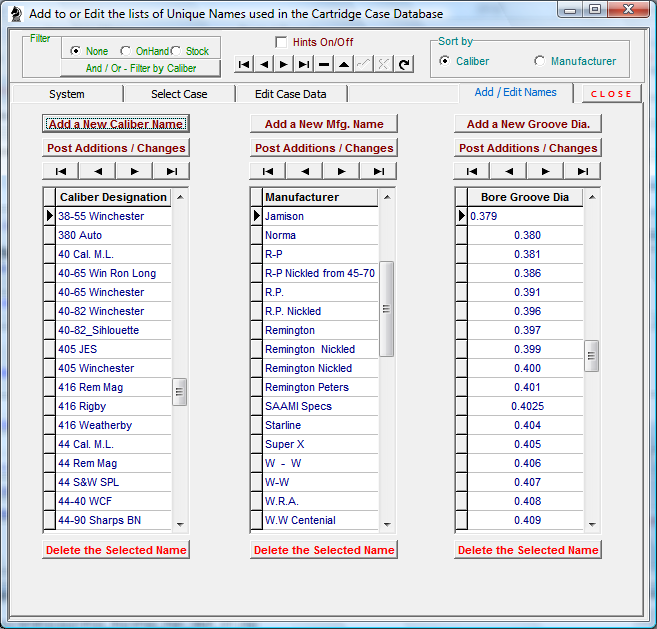Viewport: 657px width, 629px height.
Task: Sort by Manufacturer radio button
Action: tap(540, 61)
